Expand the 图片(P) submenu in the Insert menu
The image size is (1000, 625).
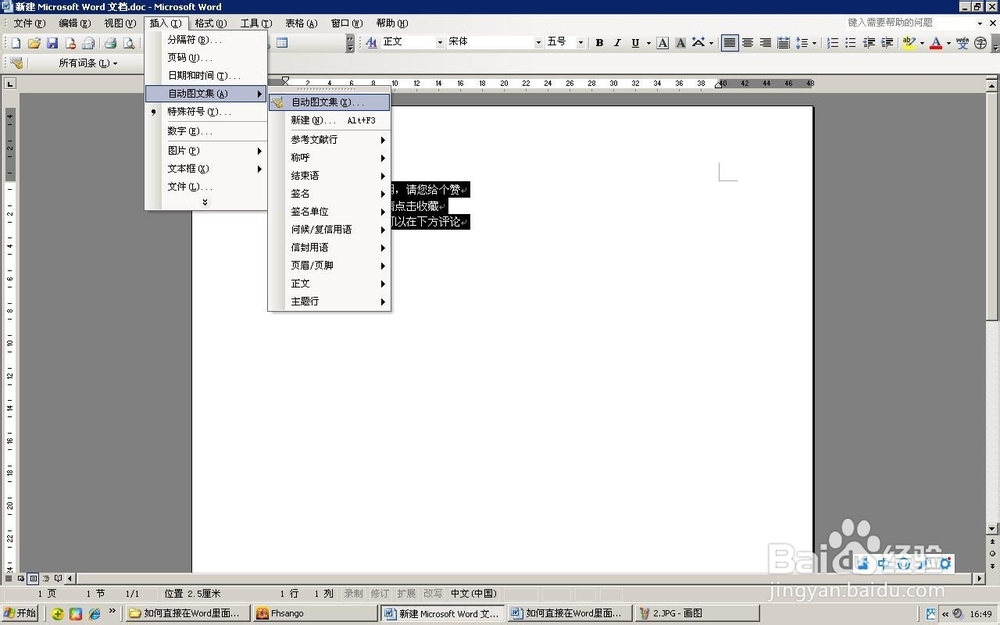tap(205, 151)
